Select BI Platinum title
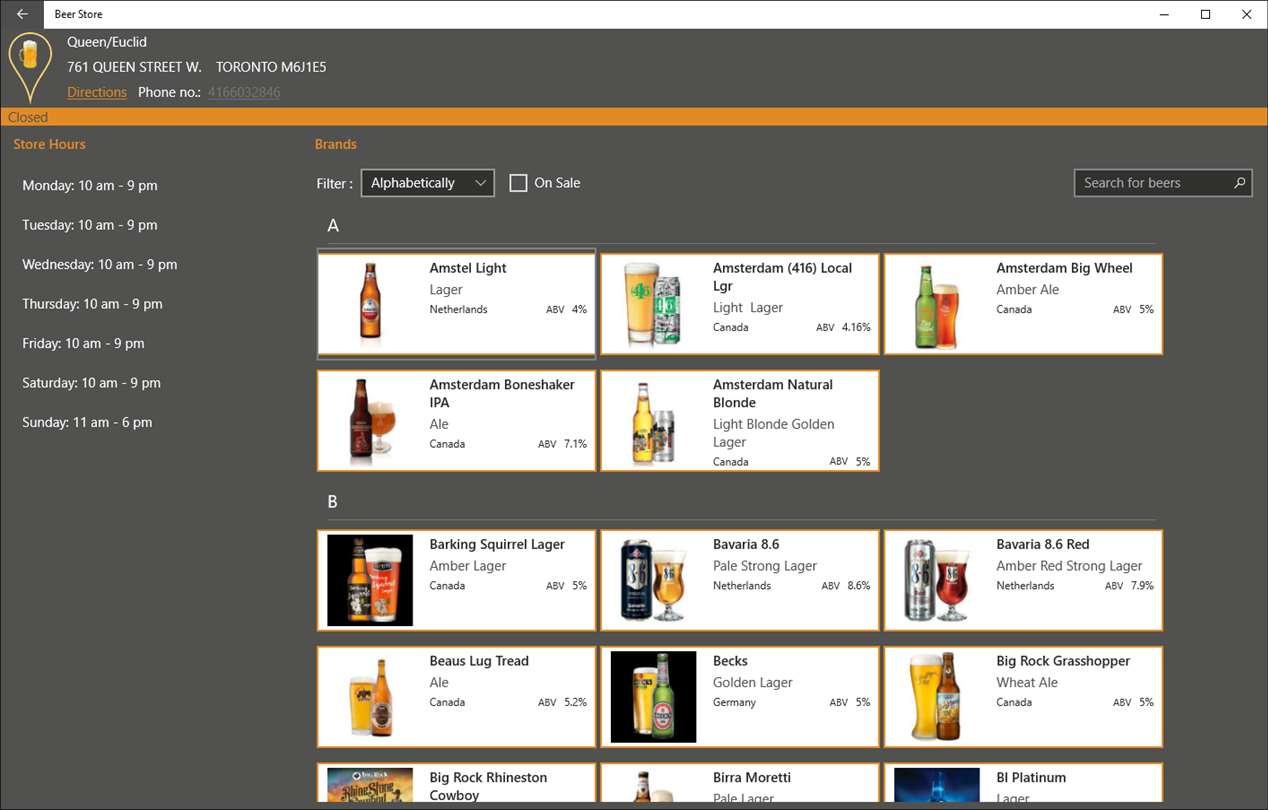The height and width of the screenshot is (810, 1268). (x=1031, y=777)
